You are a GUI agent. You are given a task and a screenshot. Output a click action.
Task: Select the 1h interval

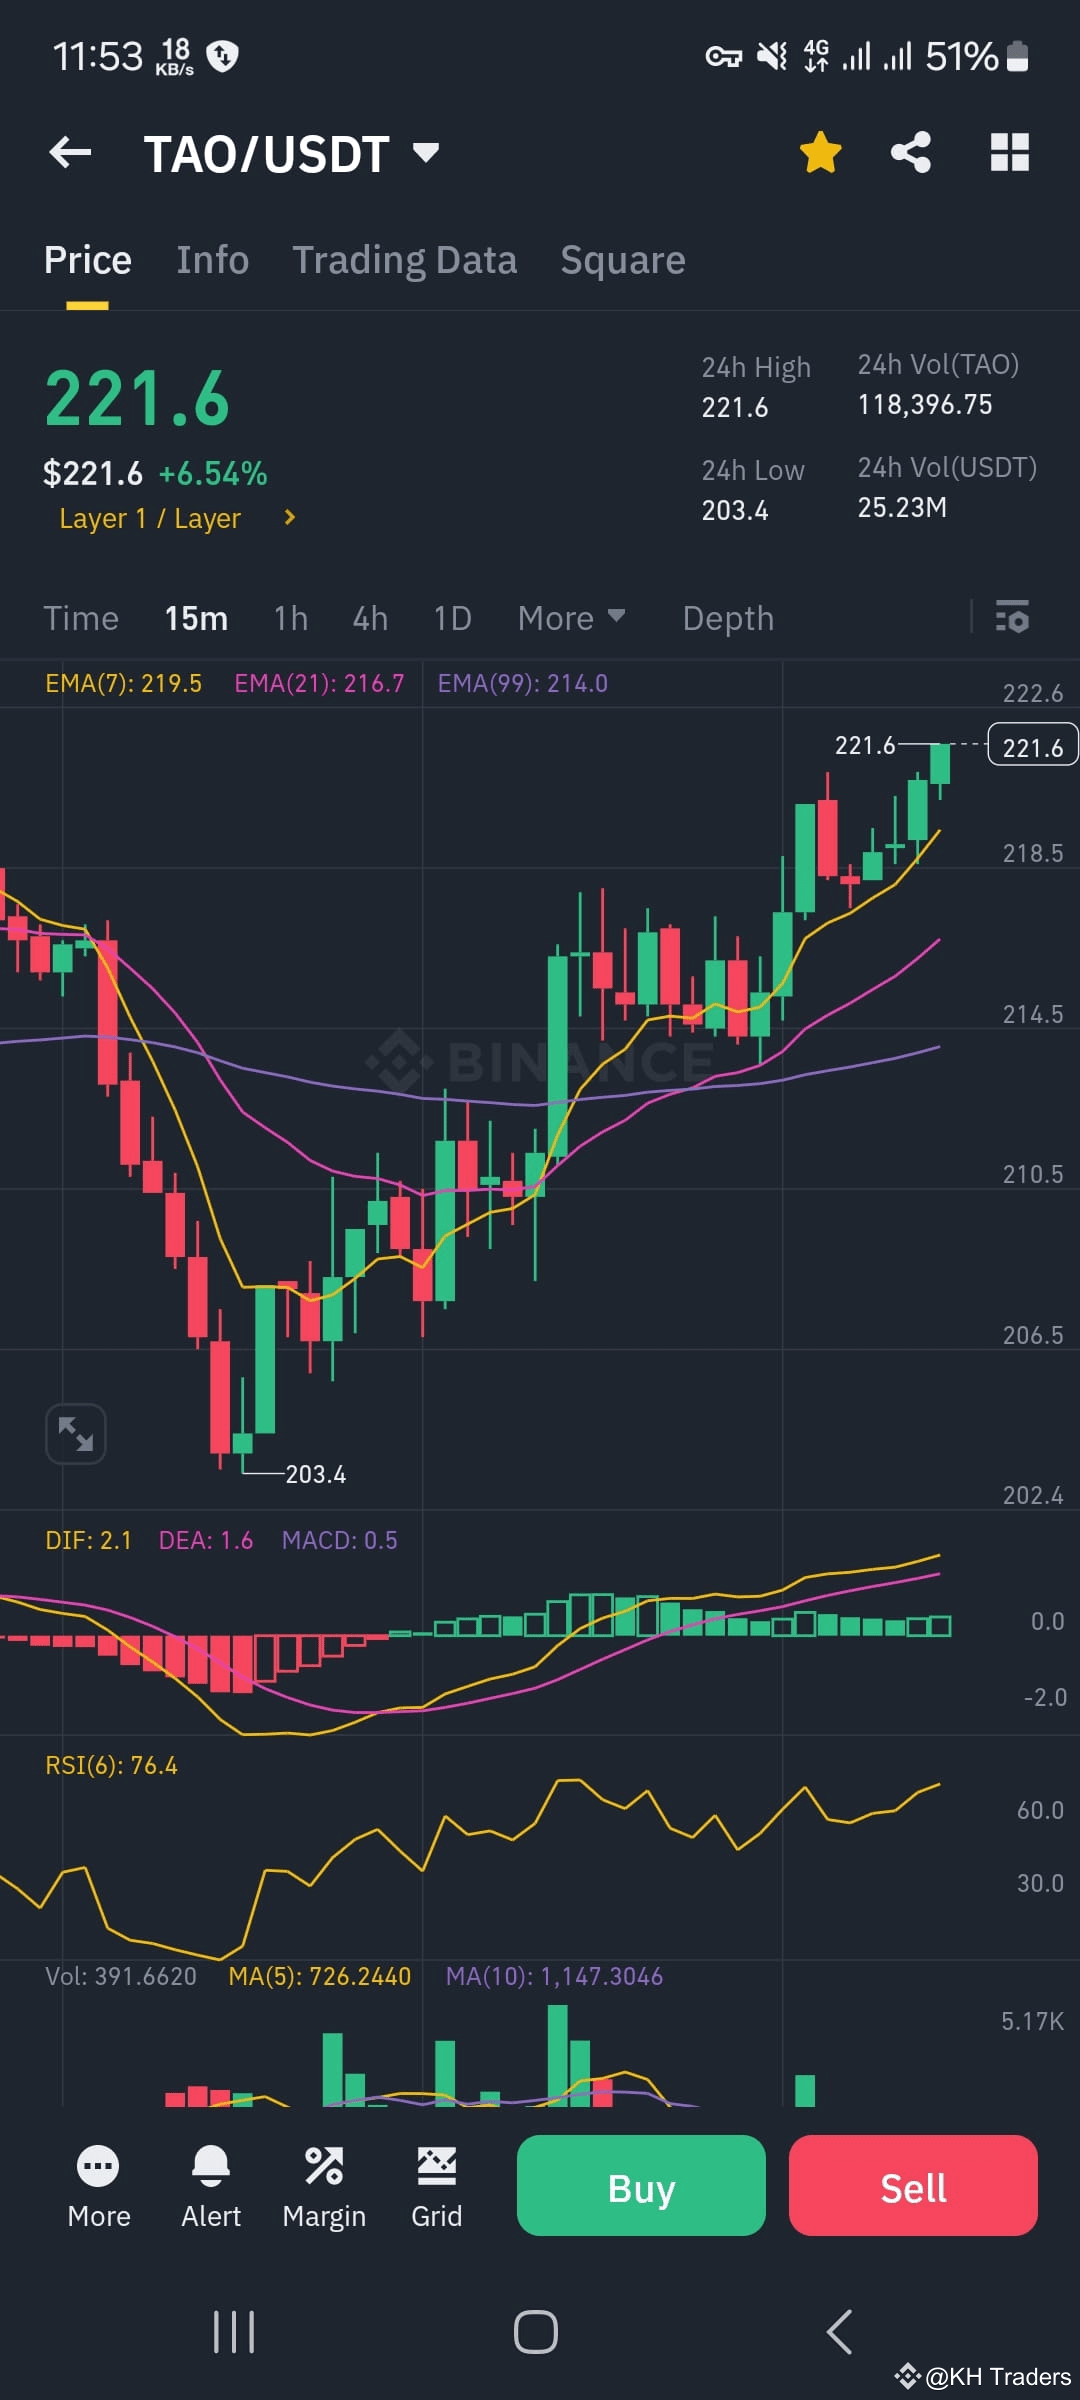coord(291,619)
